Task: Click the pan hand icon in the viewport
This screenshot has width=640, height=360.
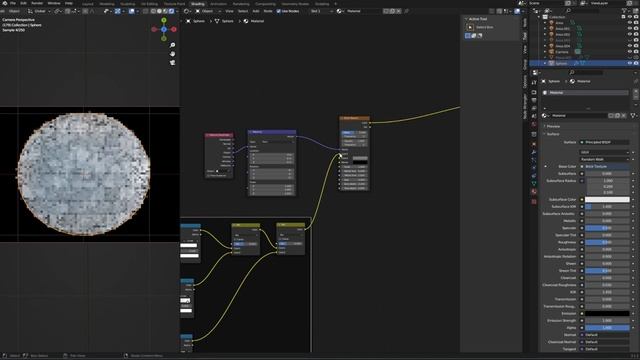Action: [173, 54]
